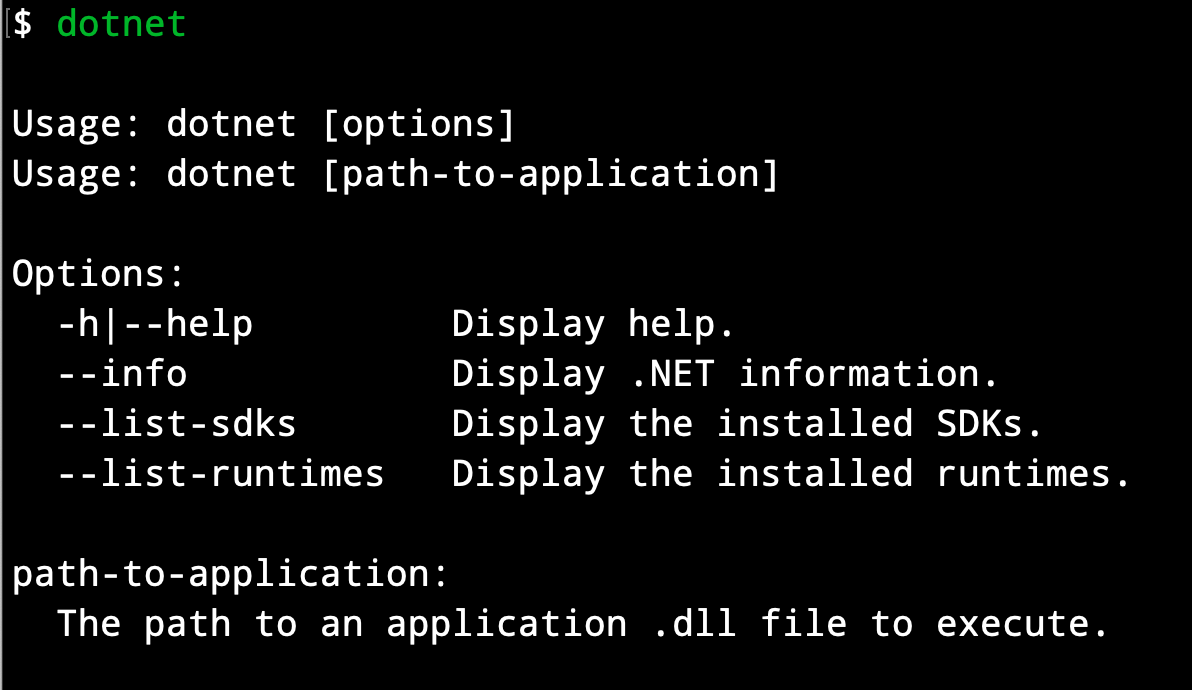The width and height of the screenshot is (1192, 690).
Task: Click the --list-sdks option
Action: pyautogui.click(x=177, y=424)
